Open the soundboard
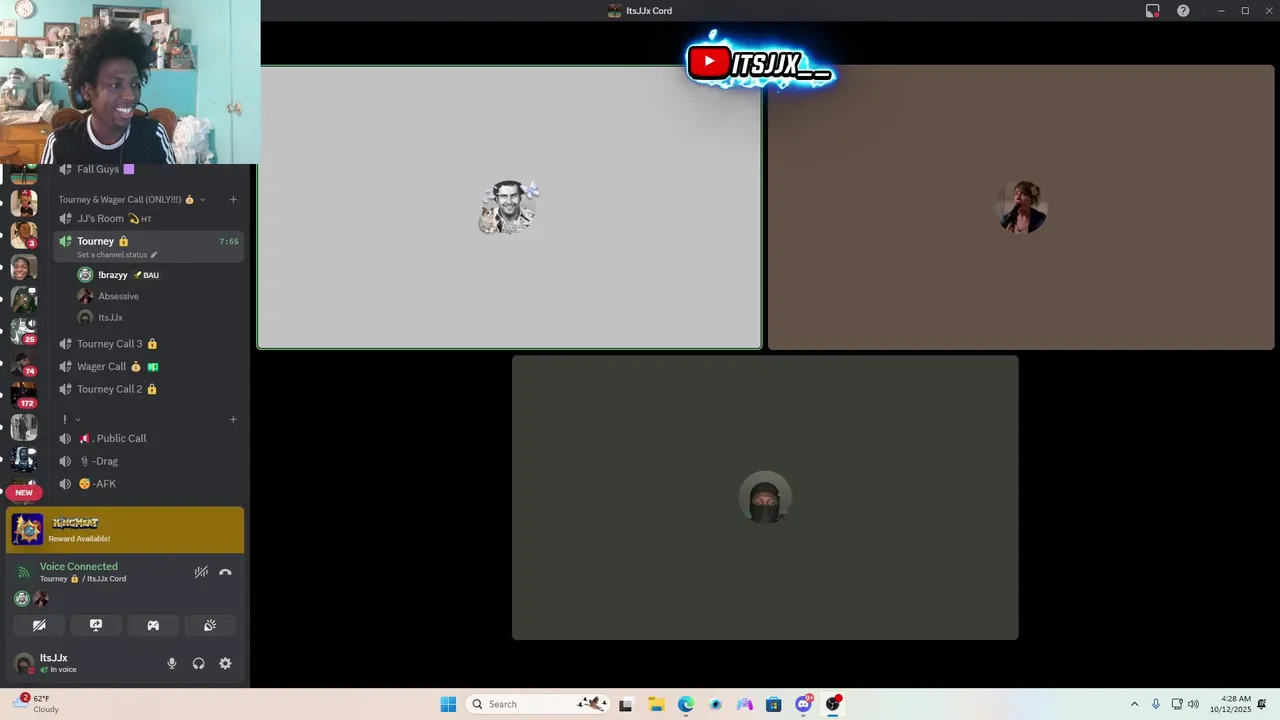This screenshot has height=720, width=1280. 210,625
